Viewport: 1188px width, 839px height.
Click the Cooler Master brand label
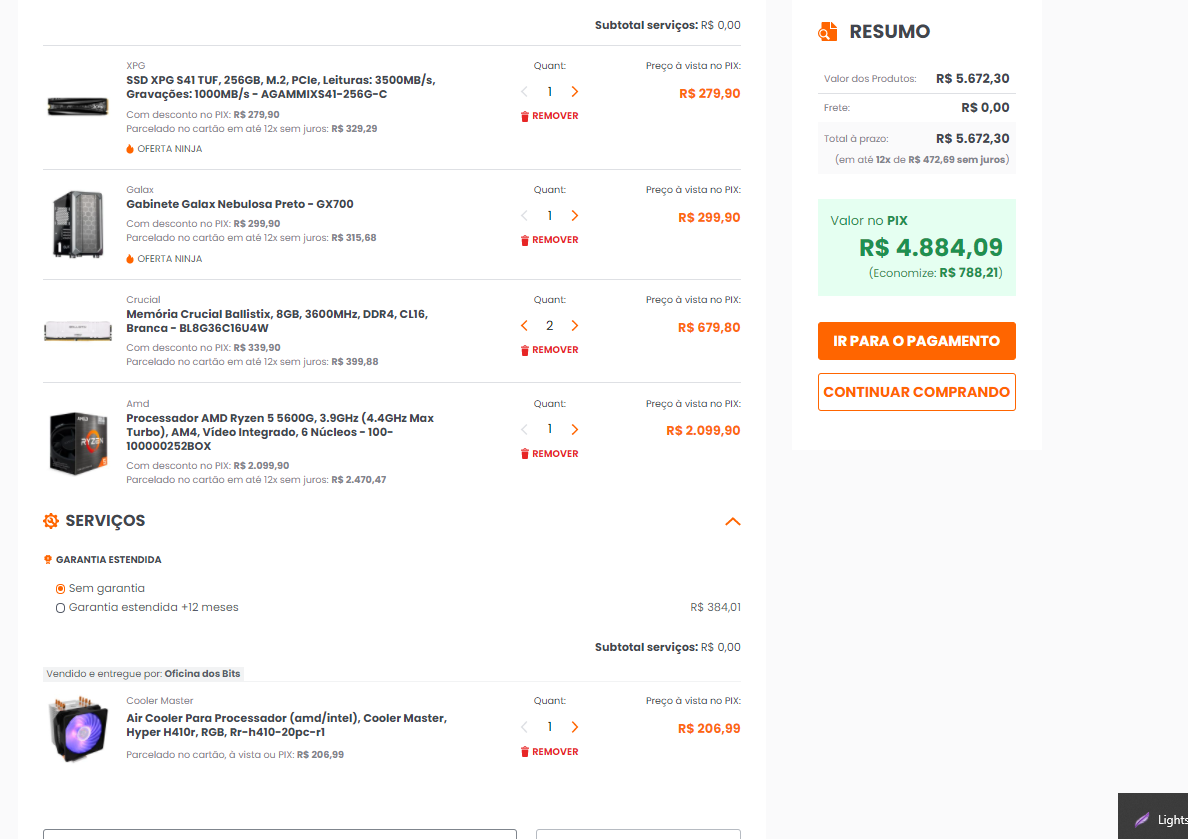click(x=160, y=701)
